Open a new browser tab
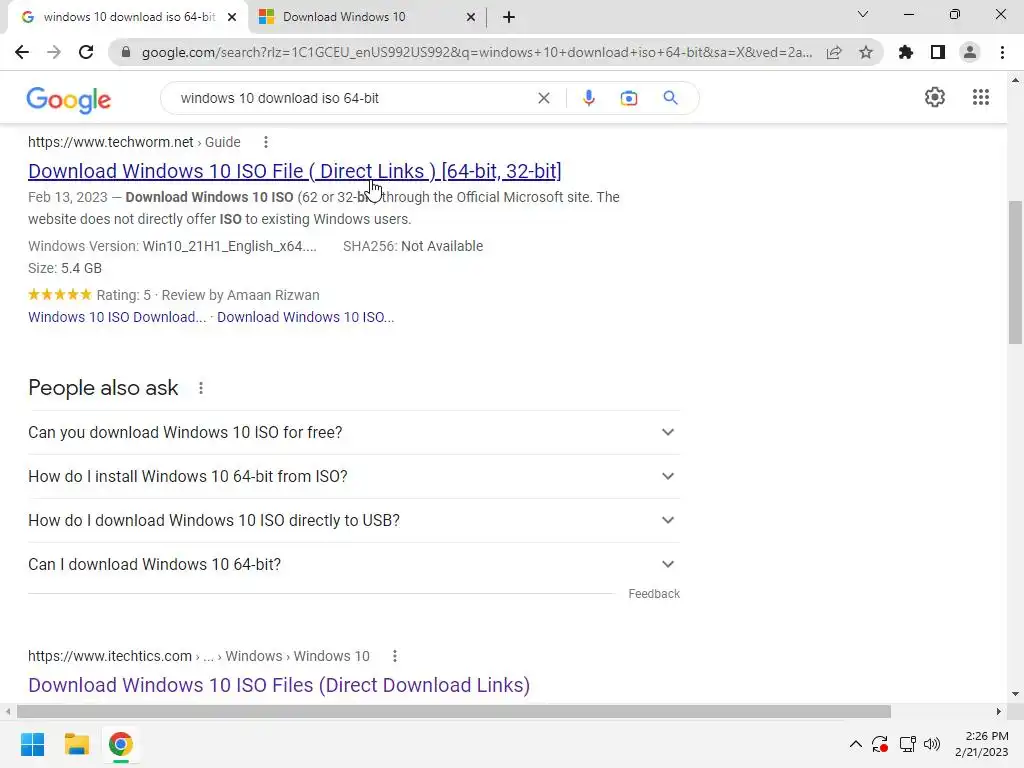The image size is (1024, 768). pos(509,18)
